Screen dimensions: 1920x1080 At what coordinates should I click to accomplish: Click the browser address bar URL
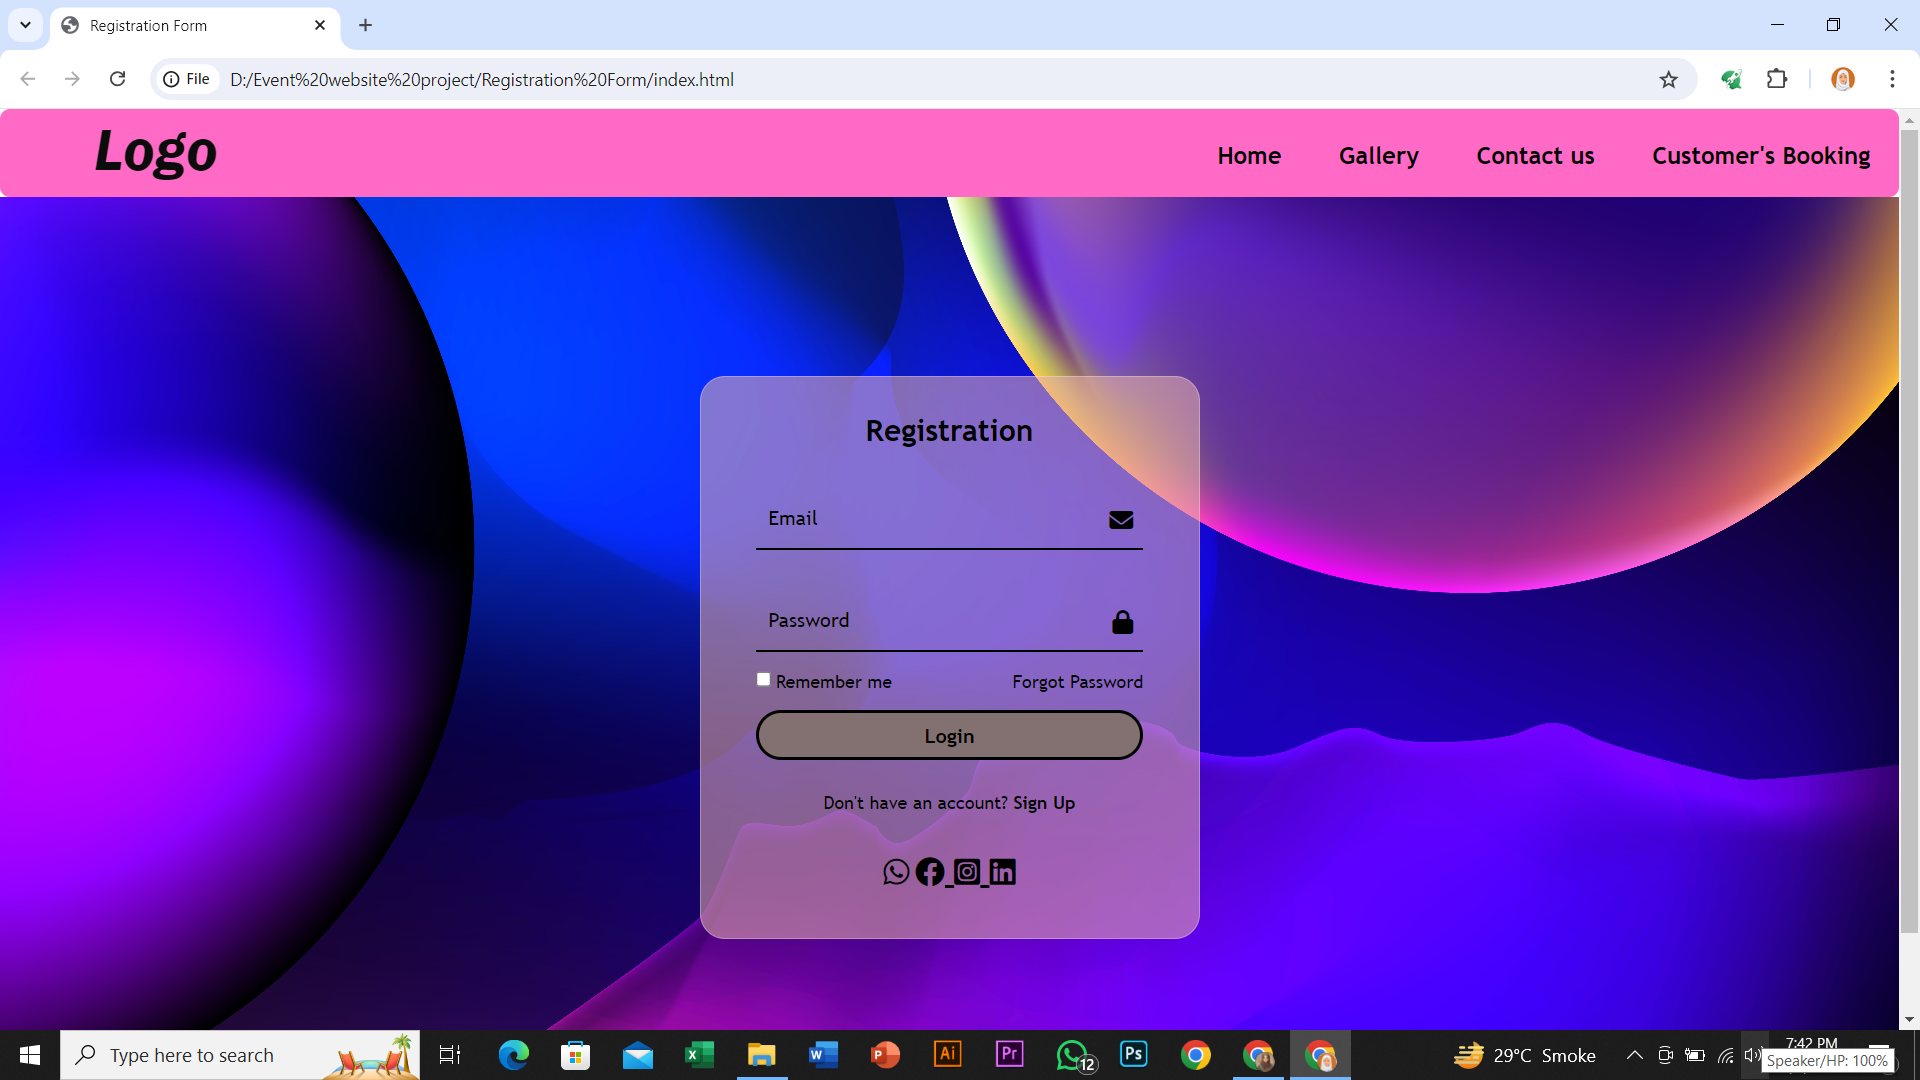click(x=482, y=79)
